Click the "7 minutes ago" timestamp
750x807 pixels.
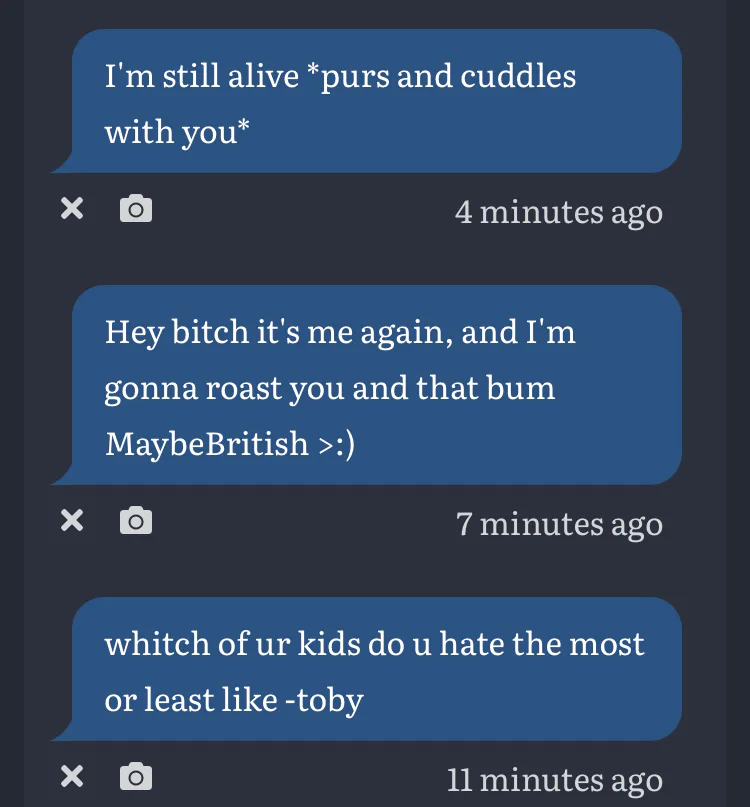(x=559, y=523)
